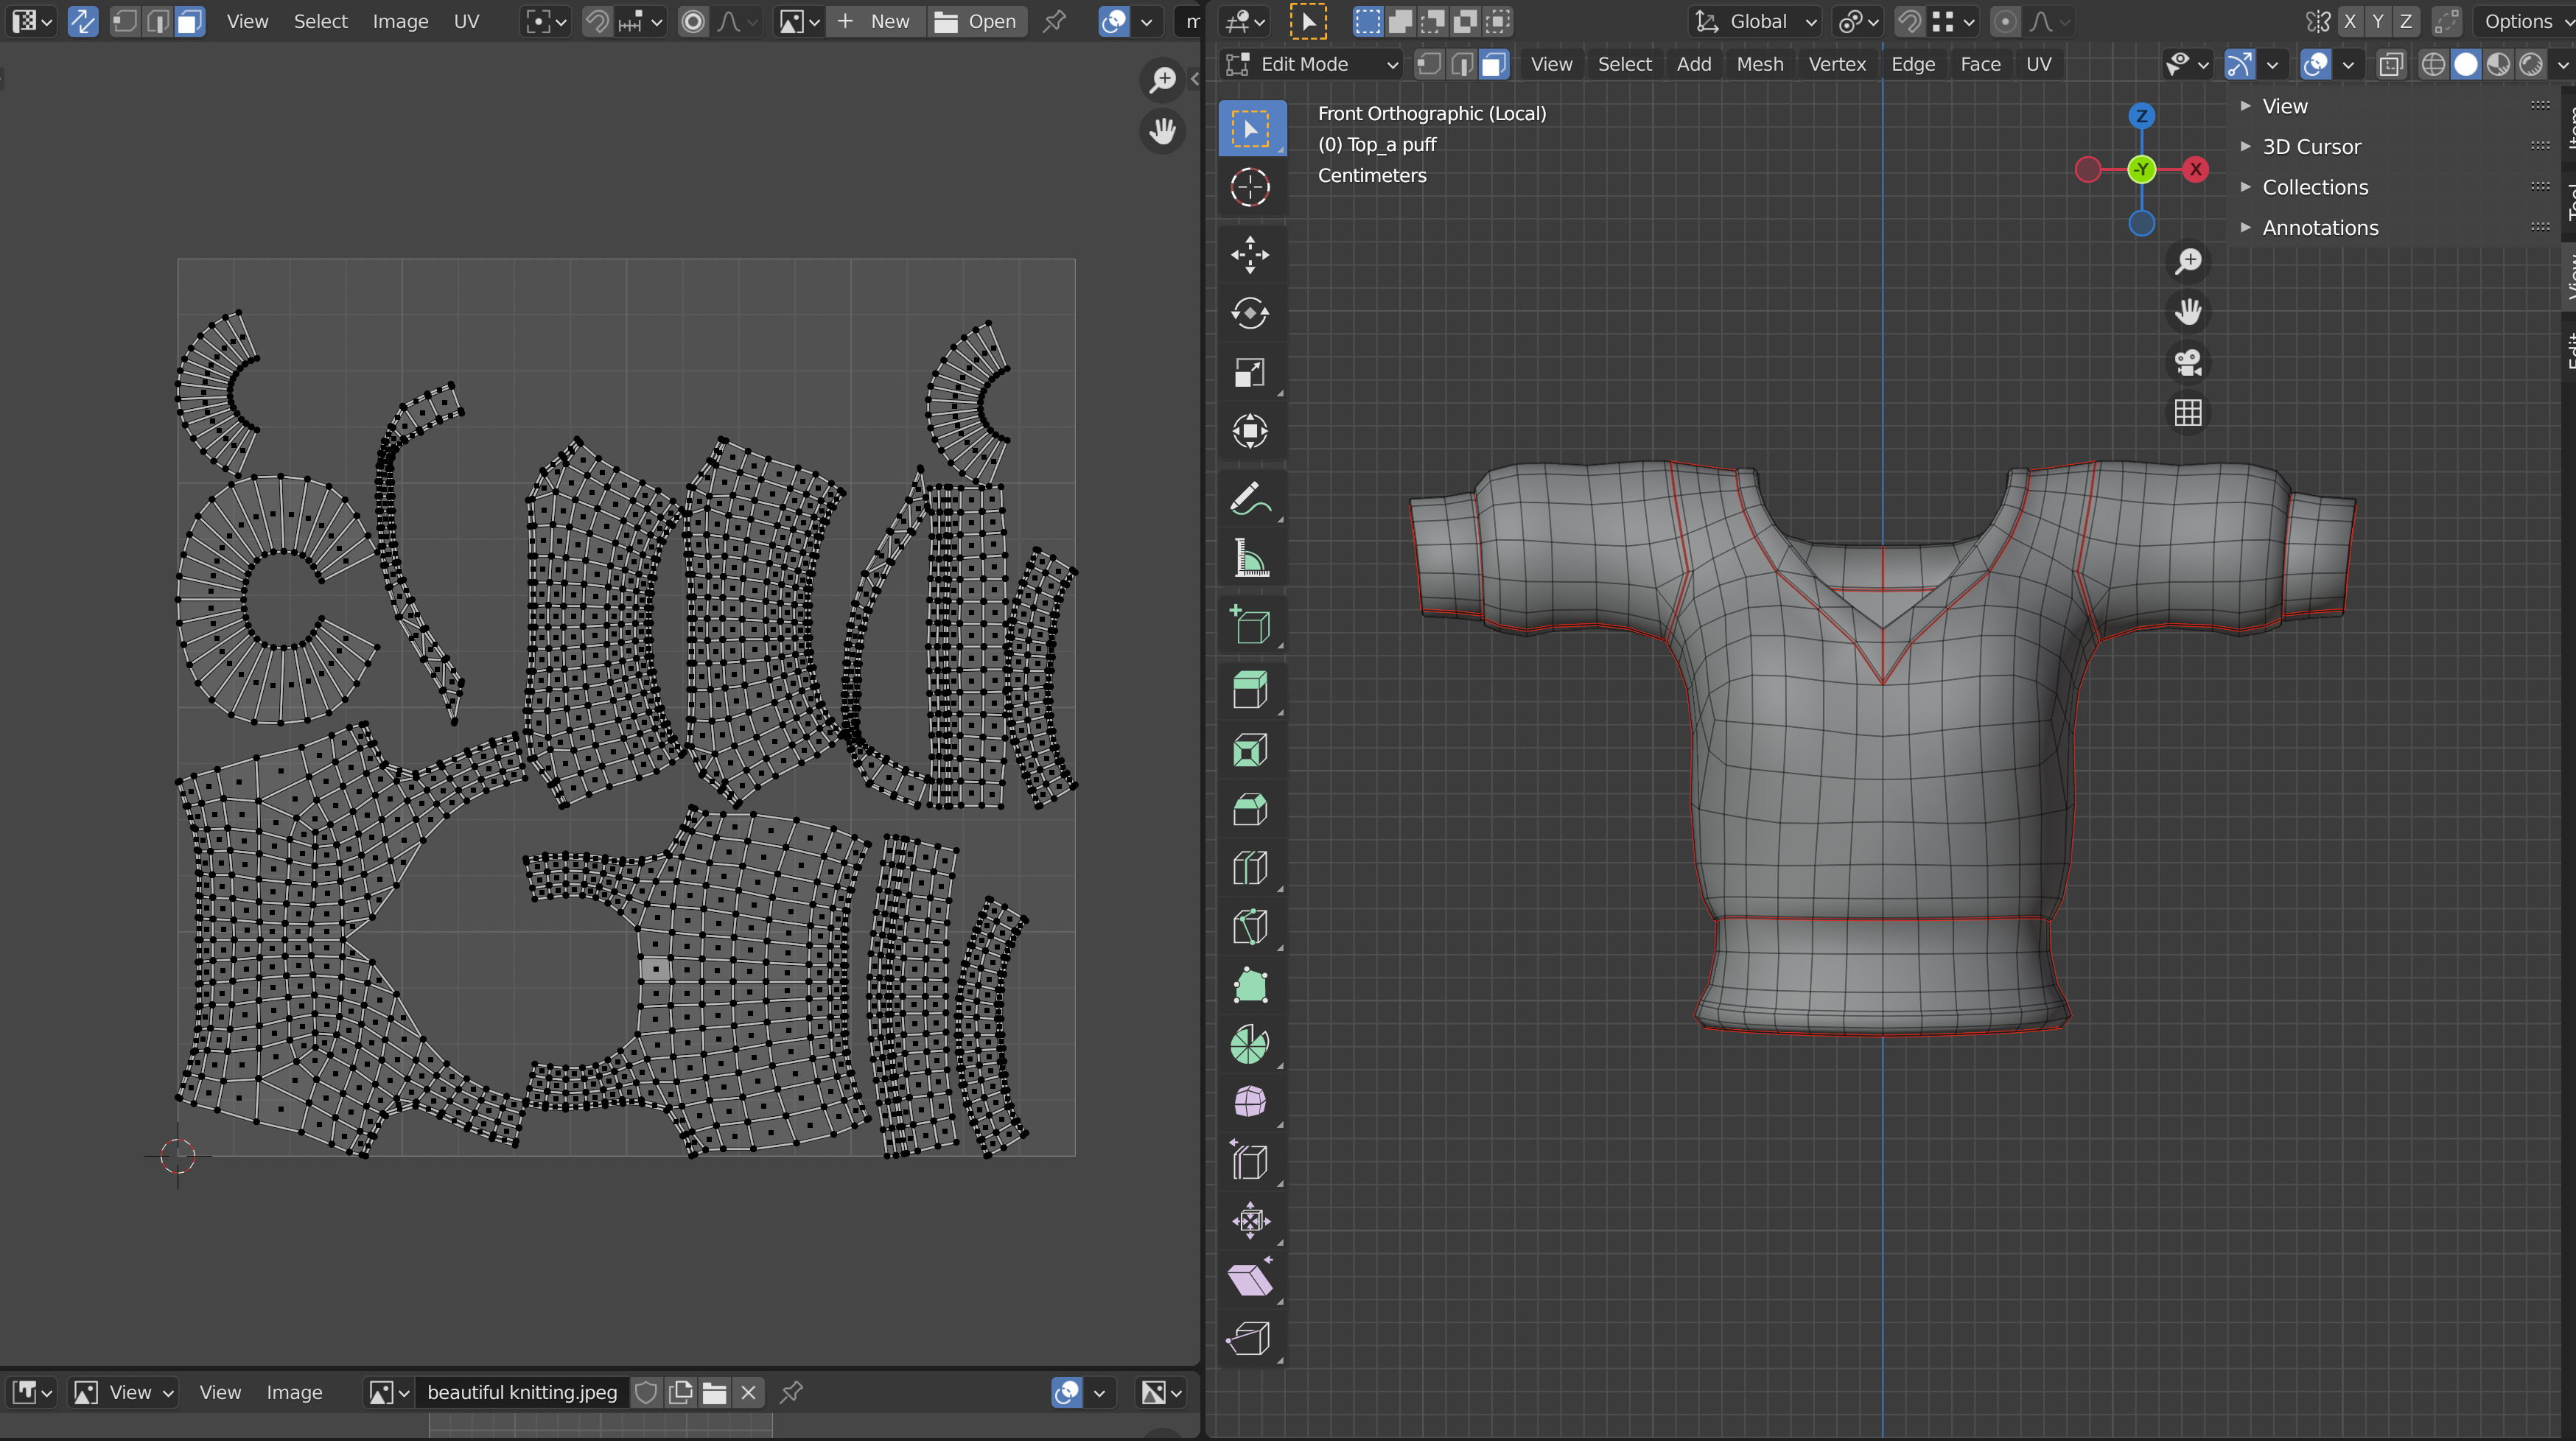Open the Global transform orientation dropdown
Image resolution: width=2576 pixels, height=1441 pixels.
click(x=1755, y=21)
